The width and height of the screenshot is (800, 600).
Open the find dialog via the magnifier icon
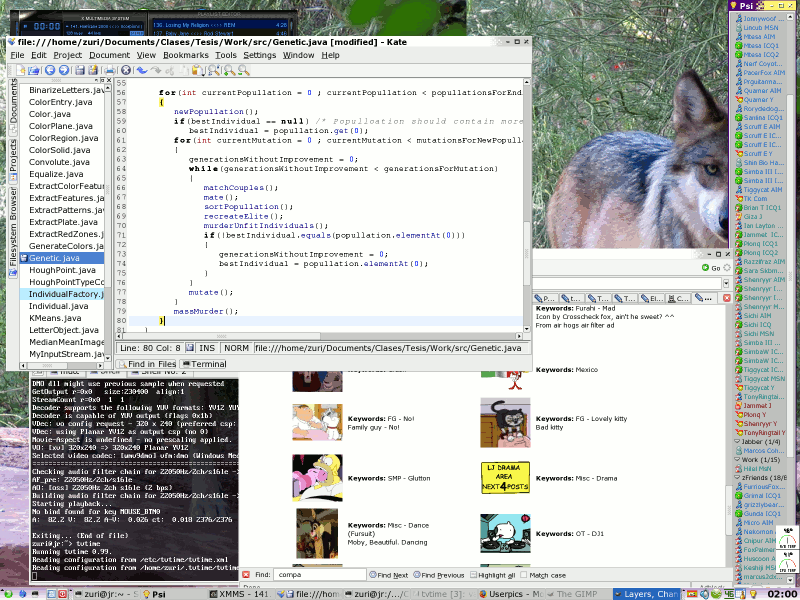216,70
